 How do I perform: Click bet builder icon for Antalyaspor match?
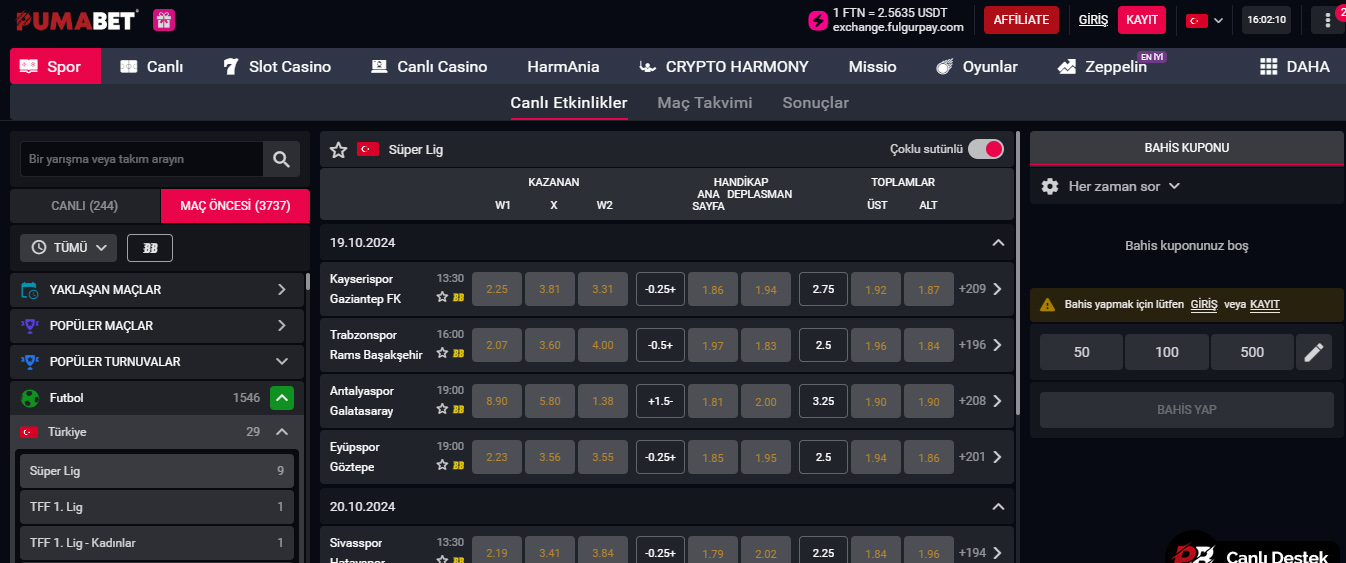pos(458,409)
